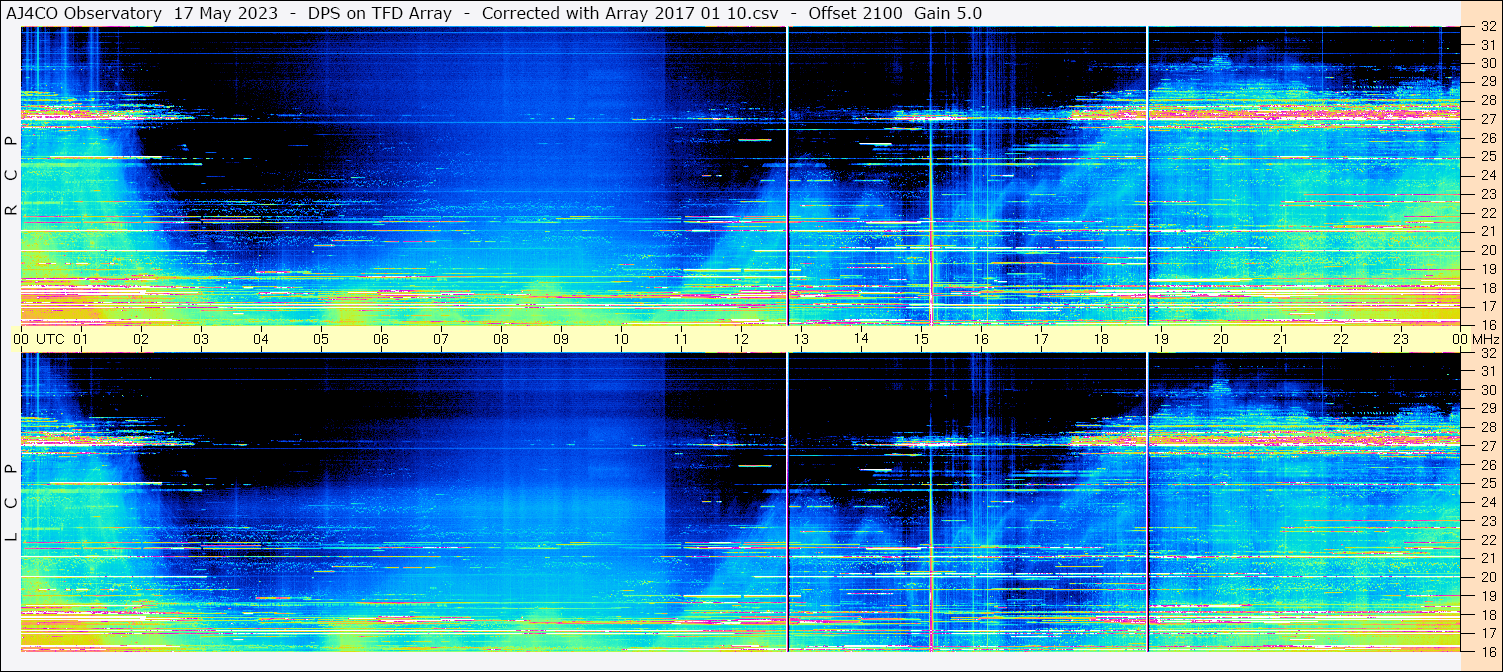Select the 05 hour mark on time axis

point(321,339)
